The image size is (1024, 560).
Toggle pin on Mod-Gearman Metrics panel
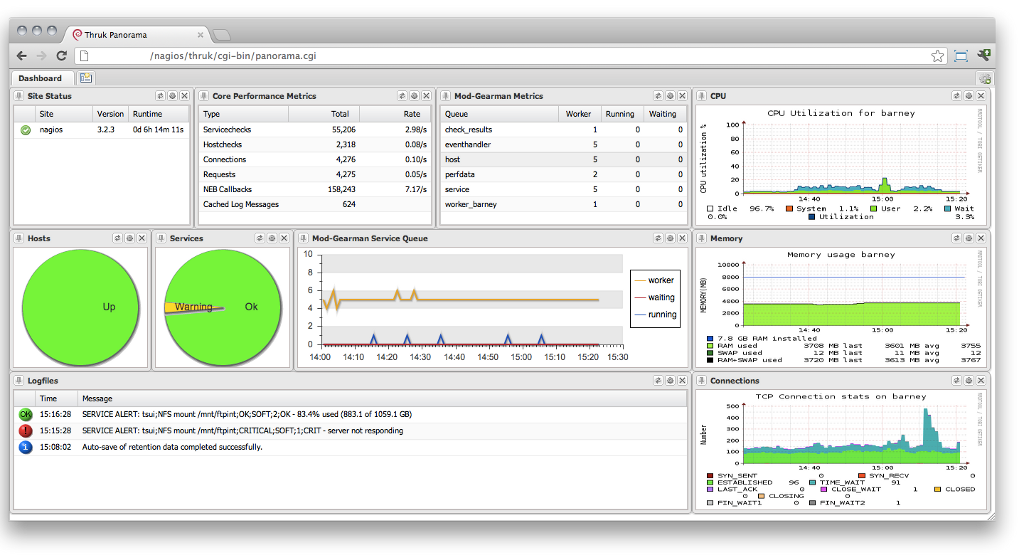[x=445, y=96]
